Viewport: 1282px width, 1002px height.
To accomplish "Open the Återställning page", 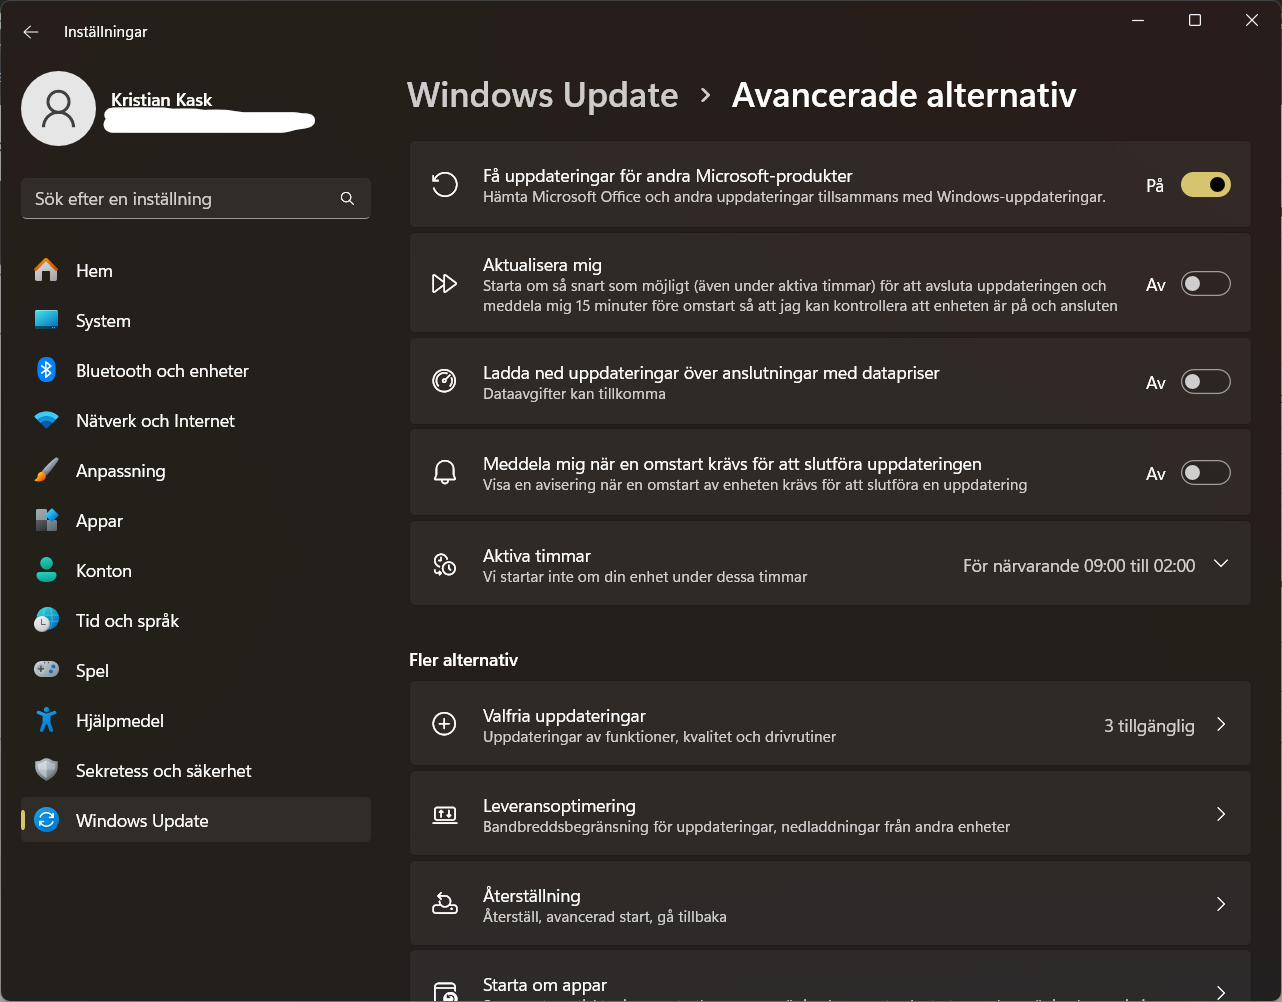I will pyautogui.click(x=830, y=903).
